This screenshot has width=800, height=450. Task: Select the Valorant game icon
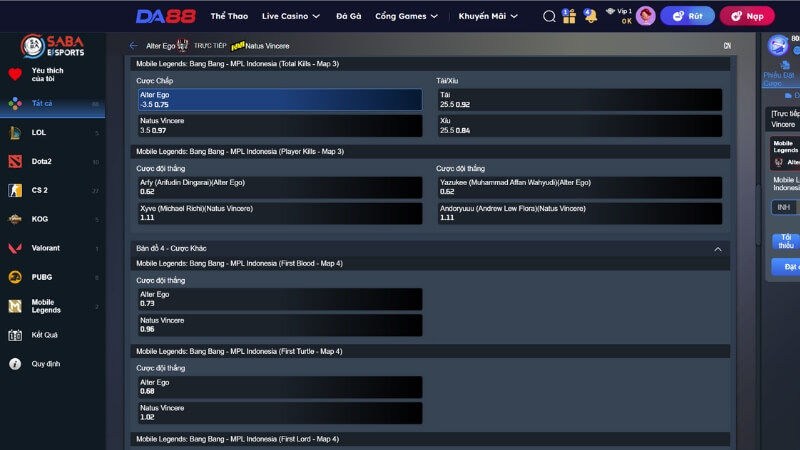coord(15,248)
